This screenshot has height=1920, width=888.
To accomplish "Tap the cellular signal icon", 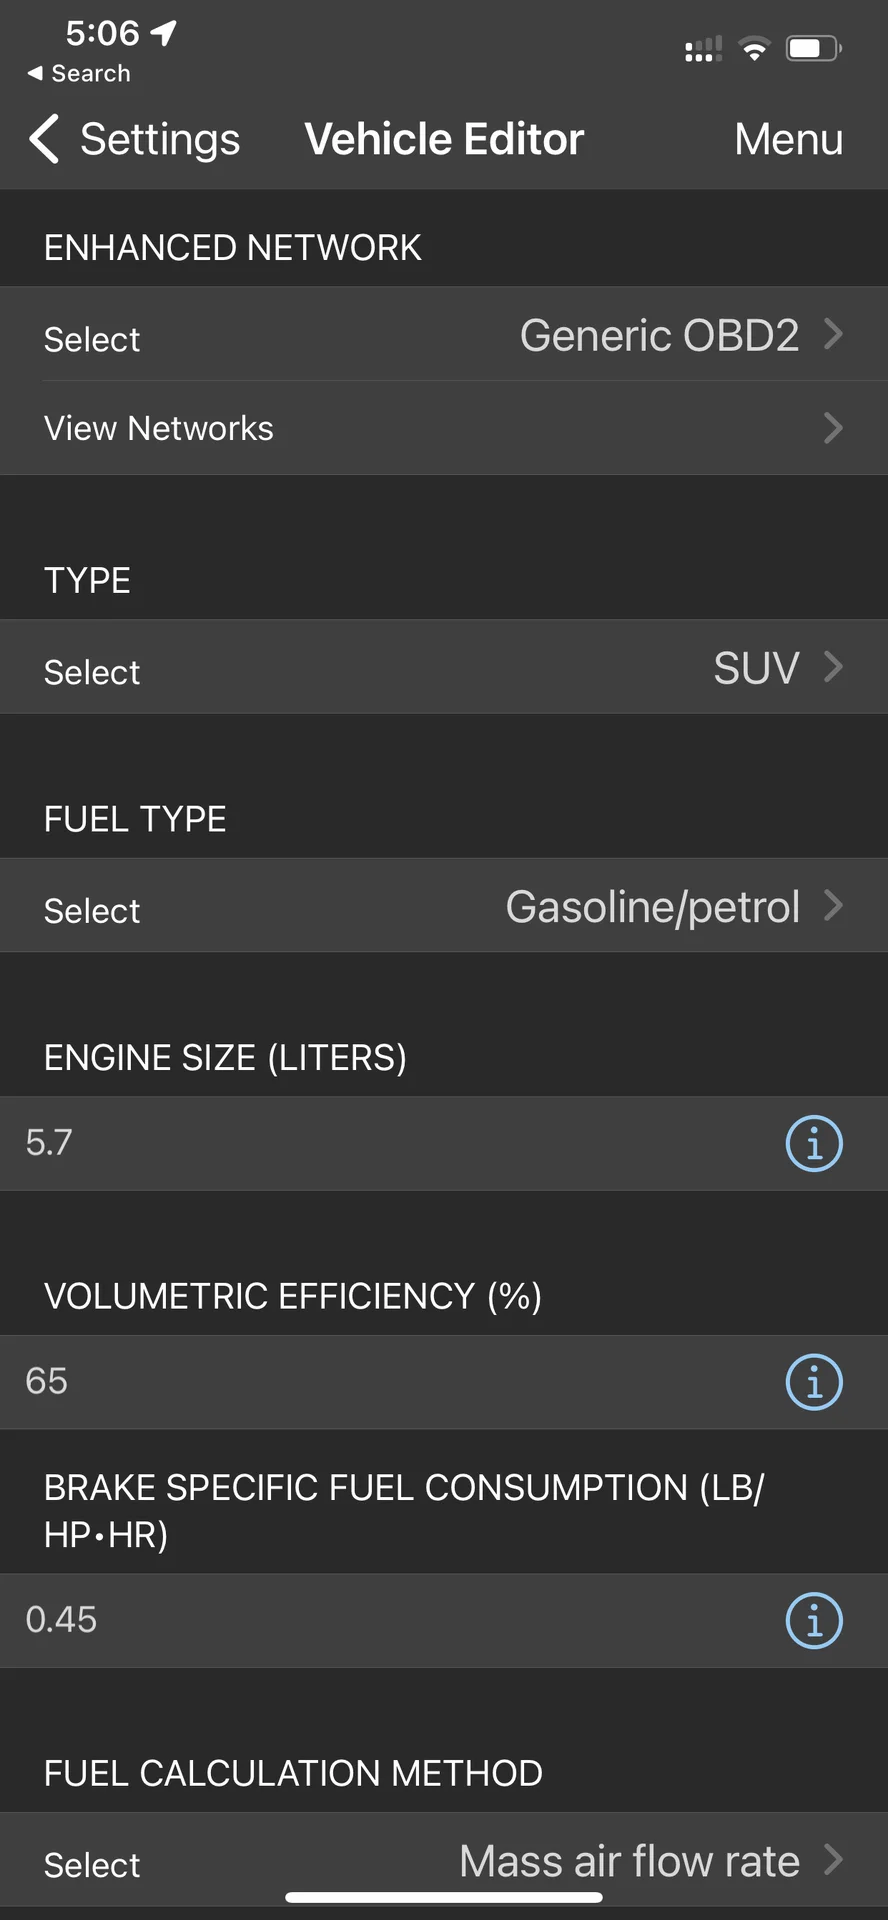I will coord(703,49).
